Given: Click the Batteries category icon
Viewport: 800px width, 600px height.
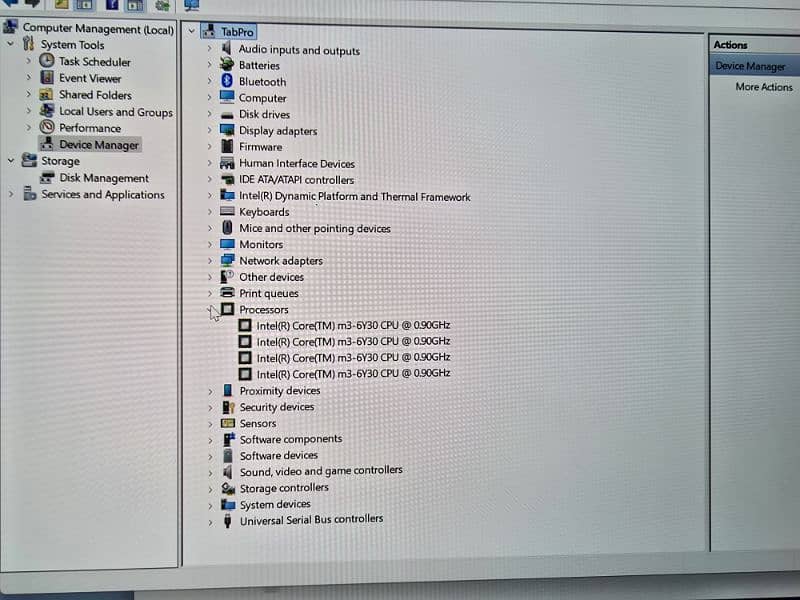Looking at the screenshot, I should [227, 65].
